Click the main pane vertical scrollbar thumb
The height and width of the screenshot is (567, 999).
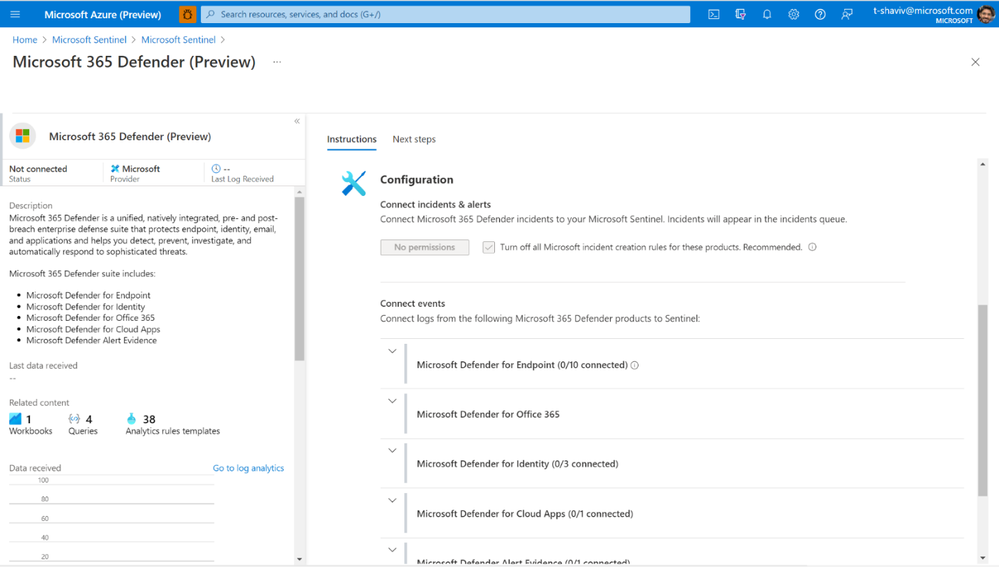point(982,400)
